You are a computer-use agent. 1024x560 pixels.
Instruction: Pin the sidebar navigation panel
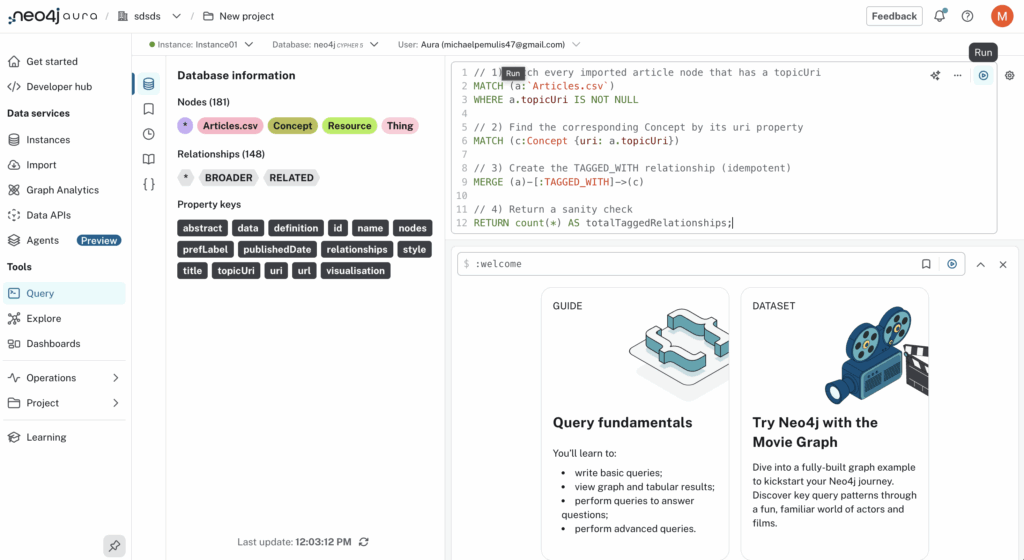pyautogui.click(x=114, y=546)
